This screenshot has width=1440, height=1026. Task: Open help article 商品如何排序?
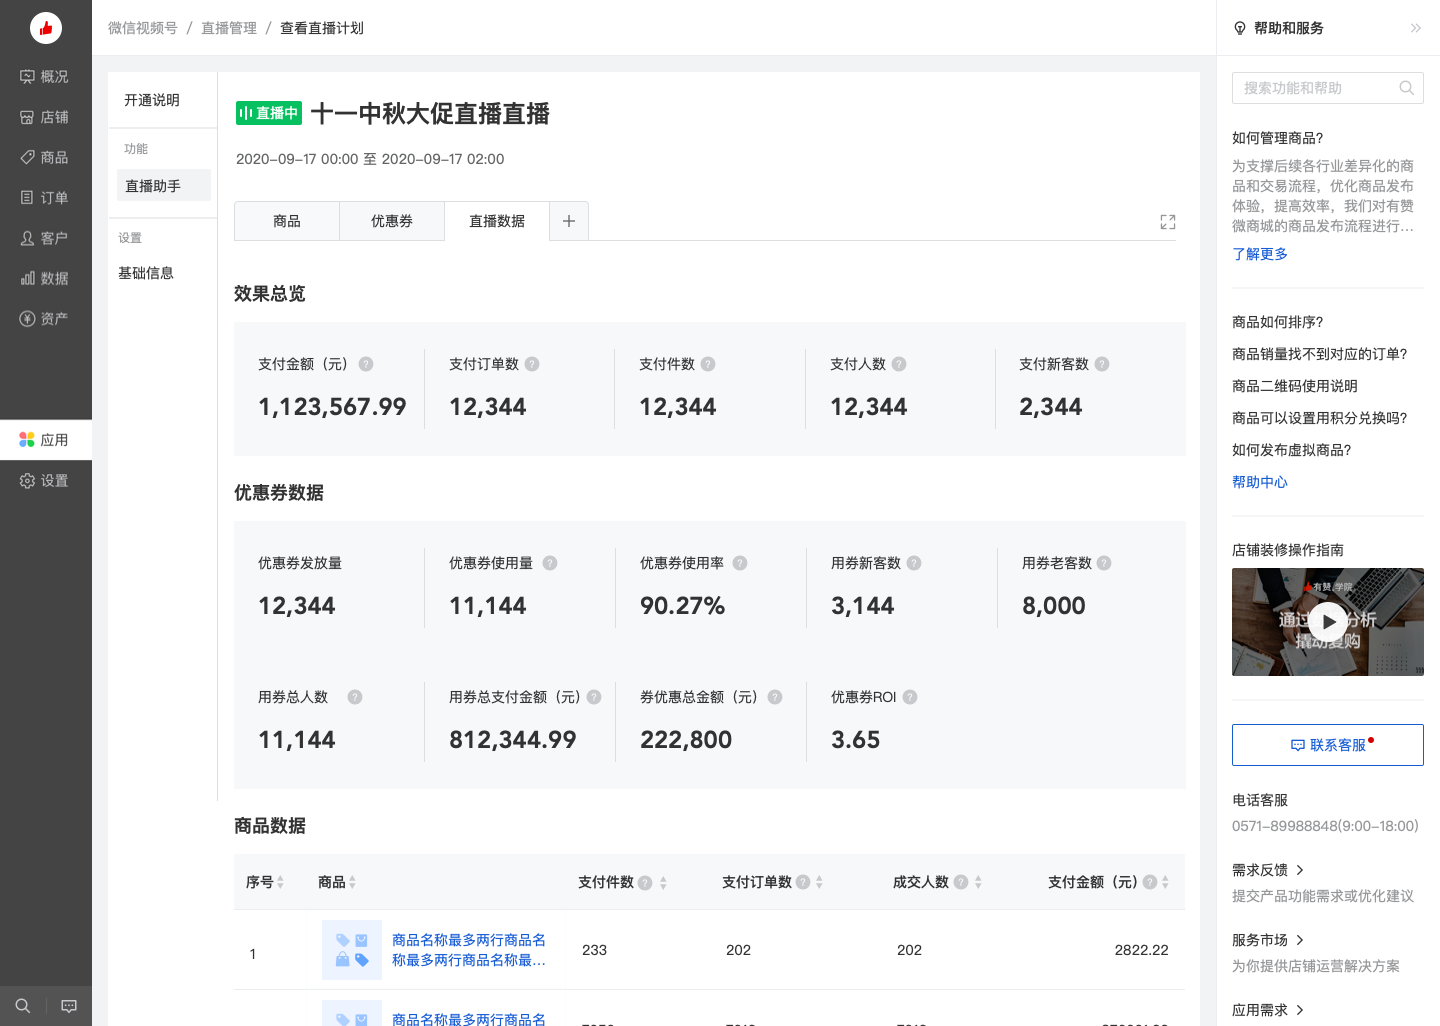1278,322
